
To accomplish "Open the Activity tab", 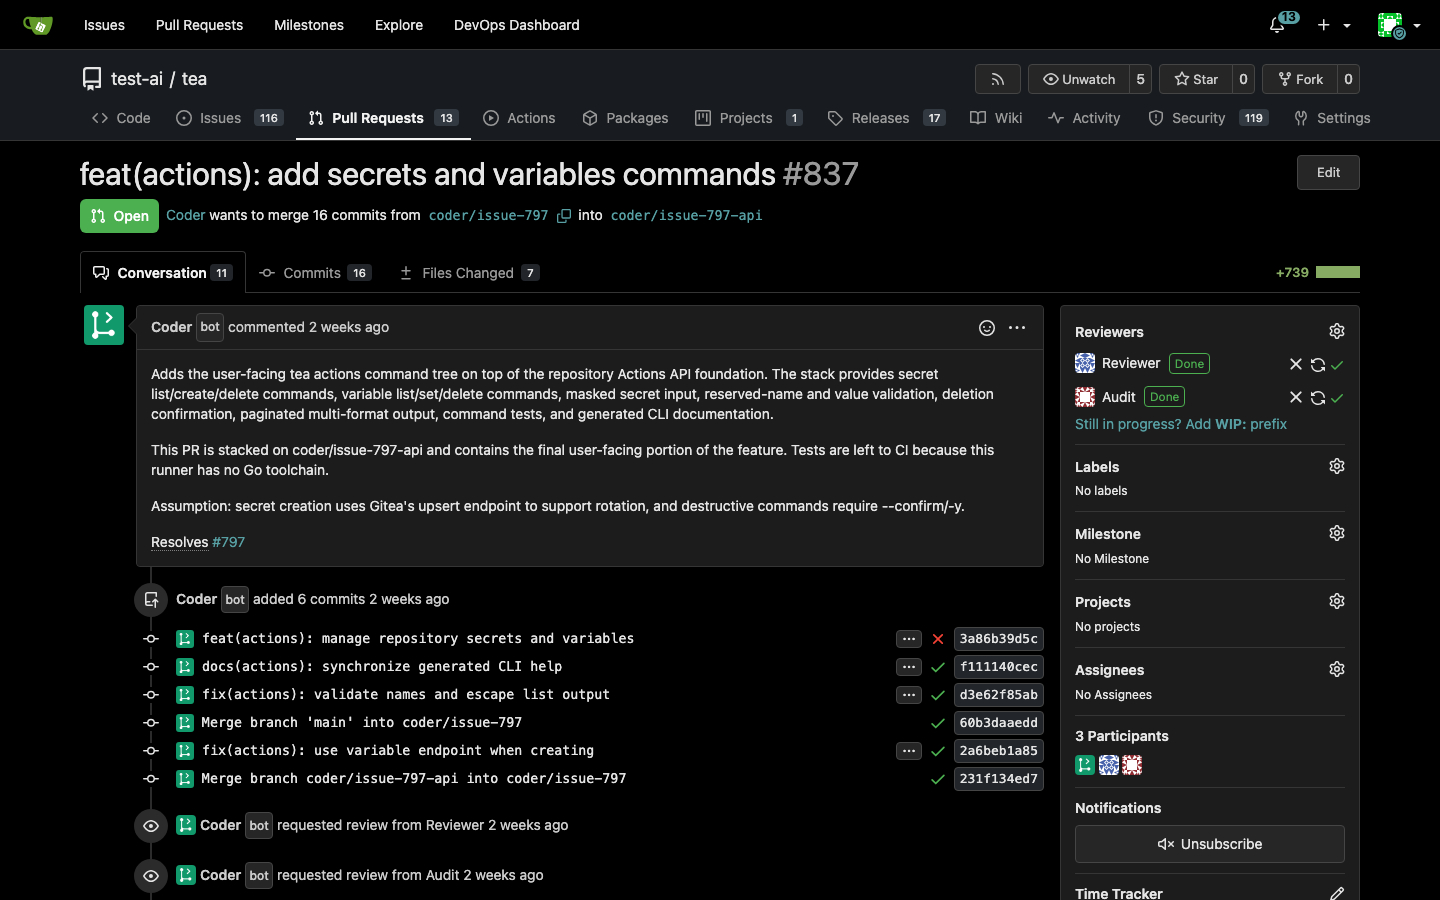I will (x=1084, y=118).
